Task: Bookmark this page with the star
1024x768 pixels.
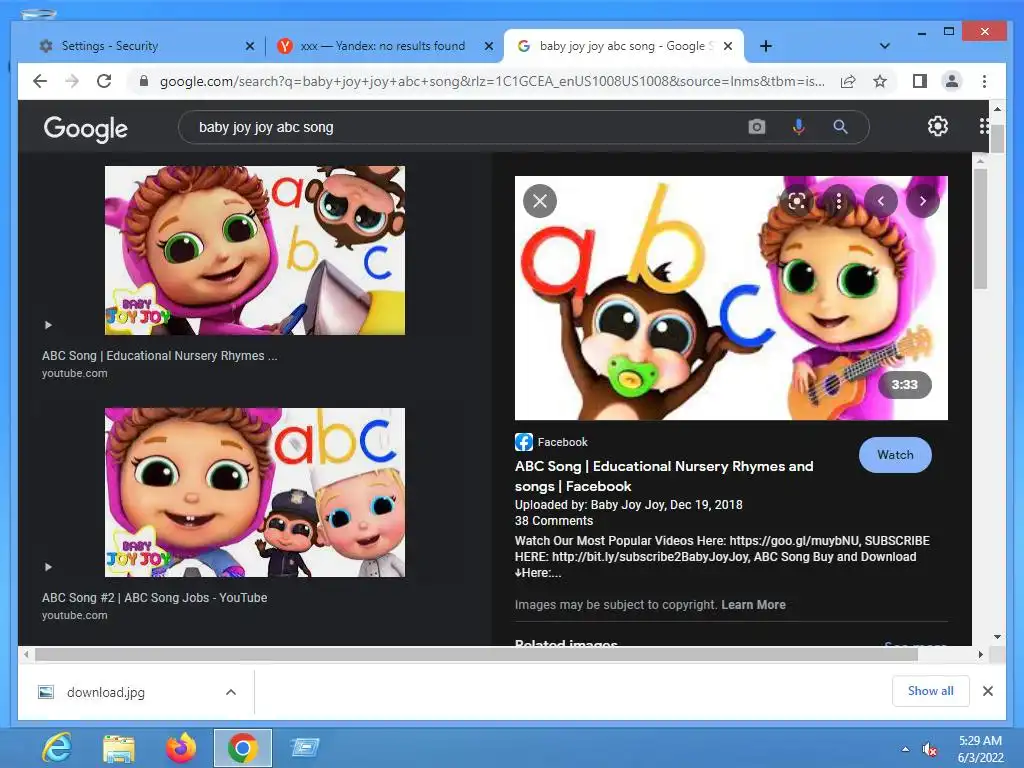Action: [880, 81]
